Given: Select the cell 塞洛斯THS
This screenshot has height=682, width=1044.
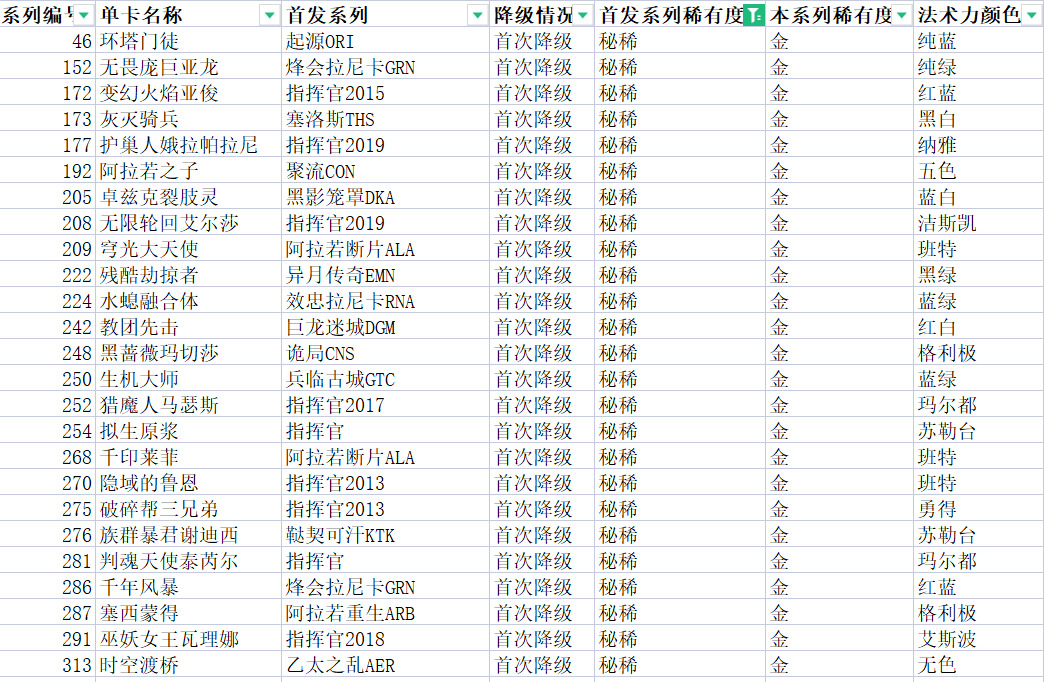Looking at the screenshot, I should point(386,119).
